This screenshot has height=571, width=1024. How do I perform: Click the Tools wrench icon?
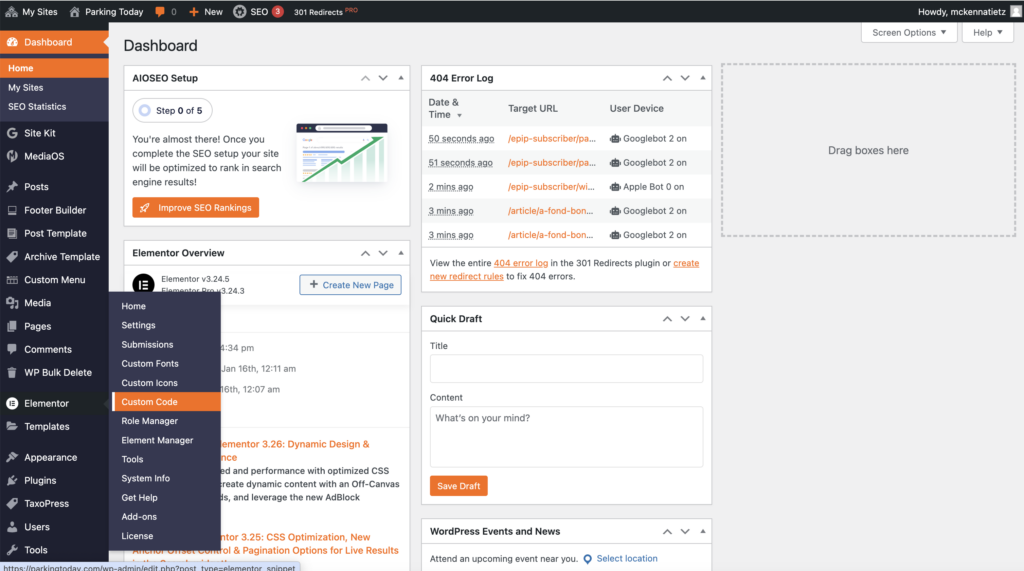12,550
